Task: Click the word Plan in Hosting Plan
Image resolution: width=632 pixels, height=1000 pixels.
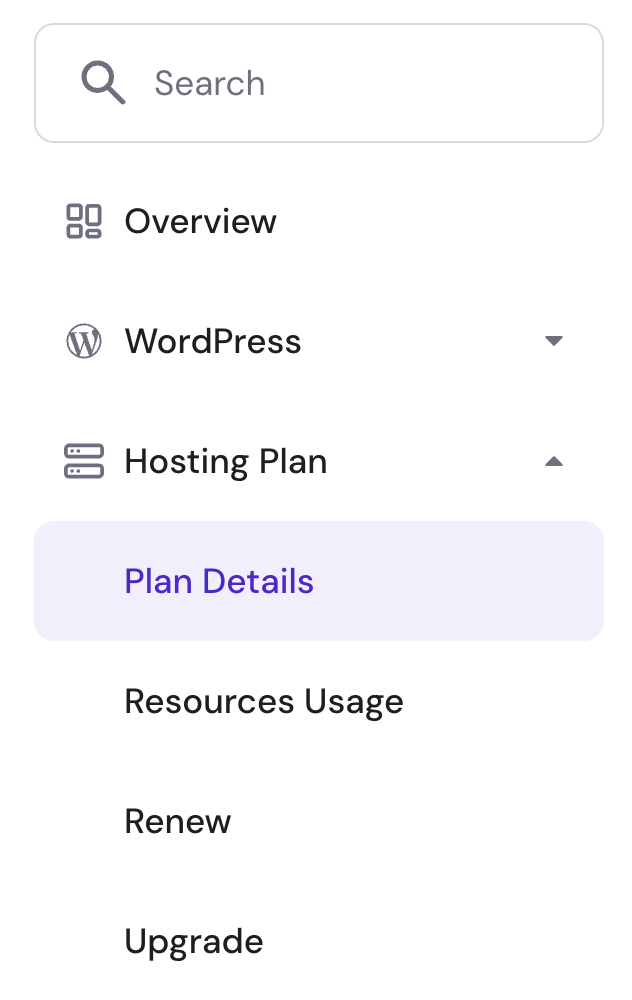Action: click(293, 462)
